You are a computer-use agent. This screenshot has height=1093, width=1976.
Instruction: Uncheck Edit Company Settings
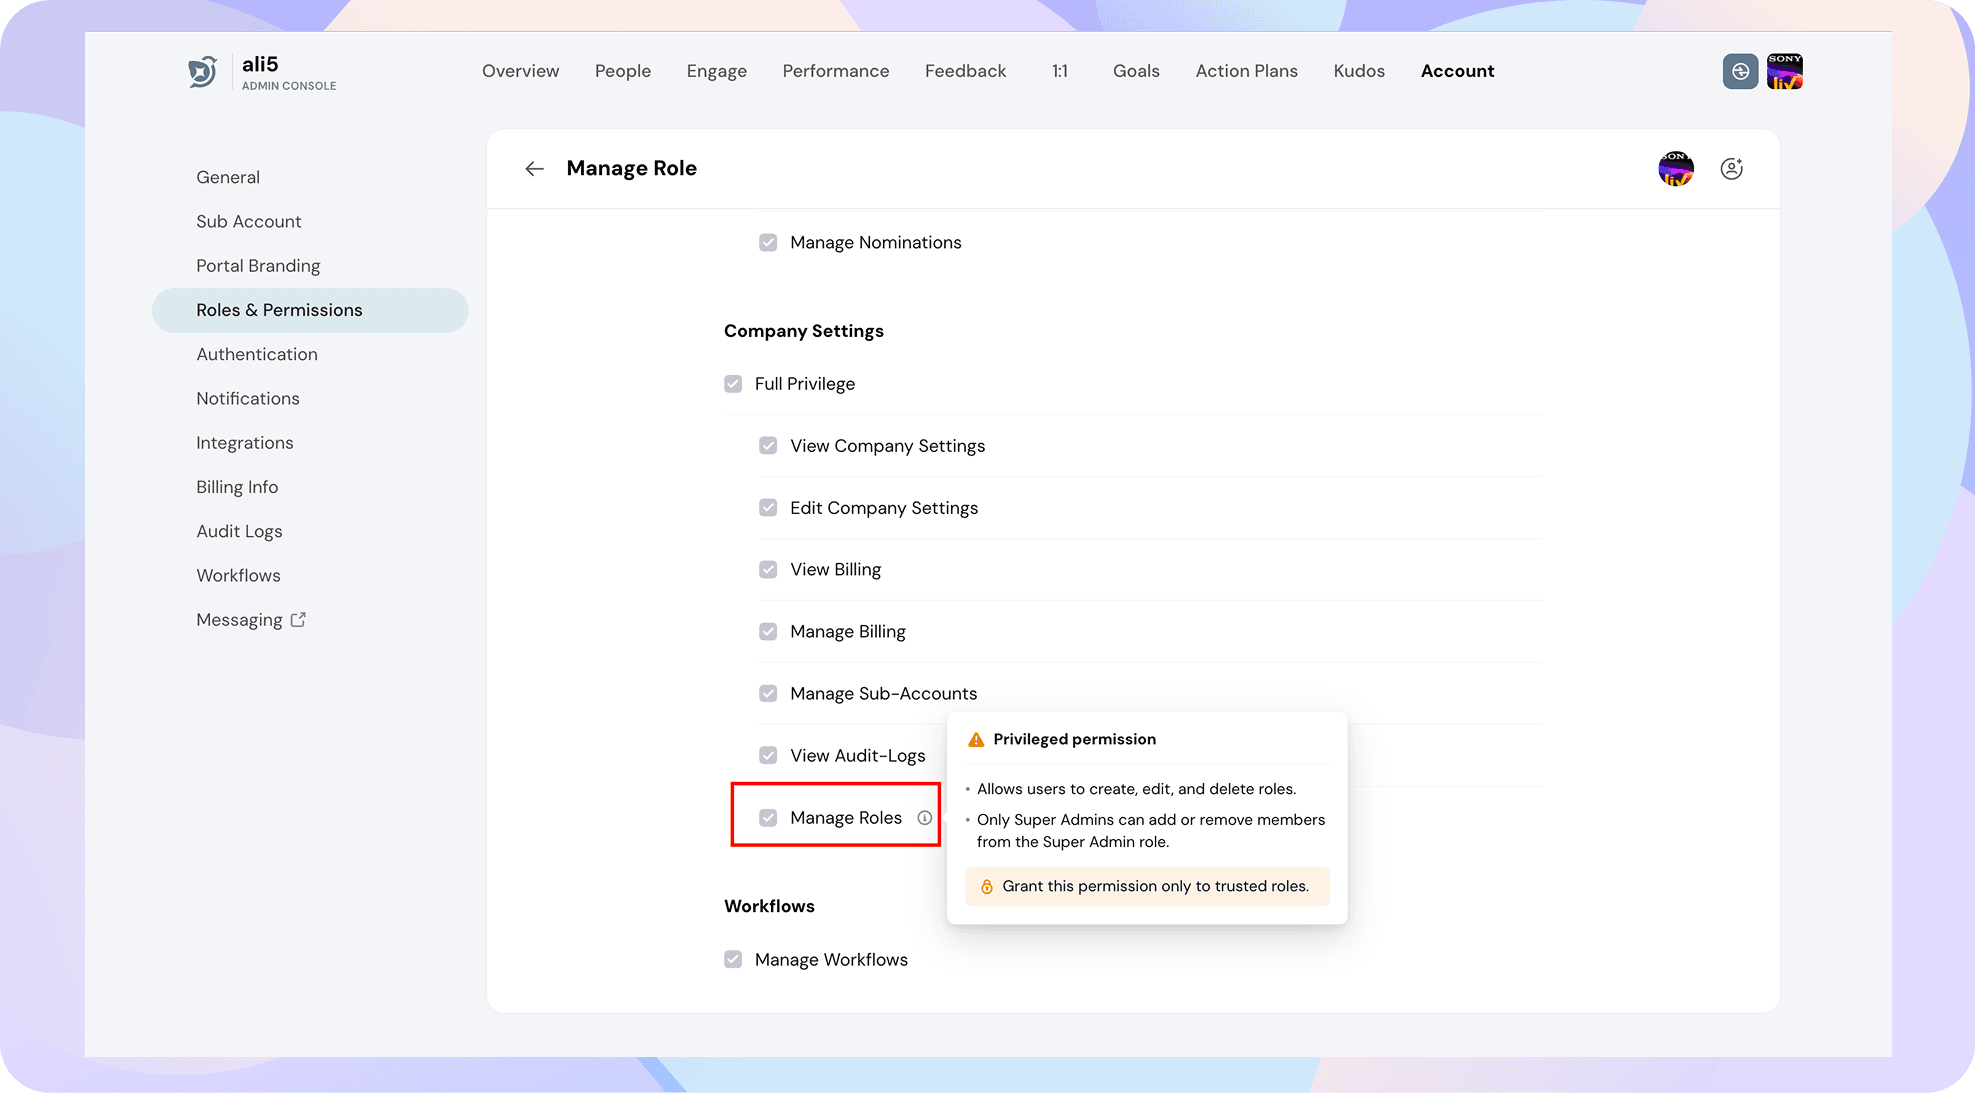(x=768, y=508)
